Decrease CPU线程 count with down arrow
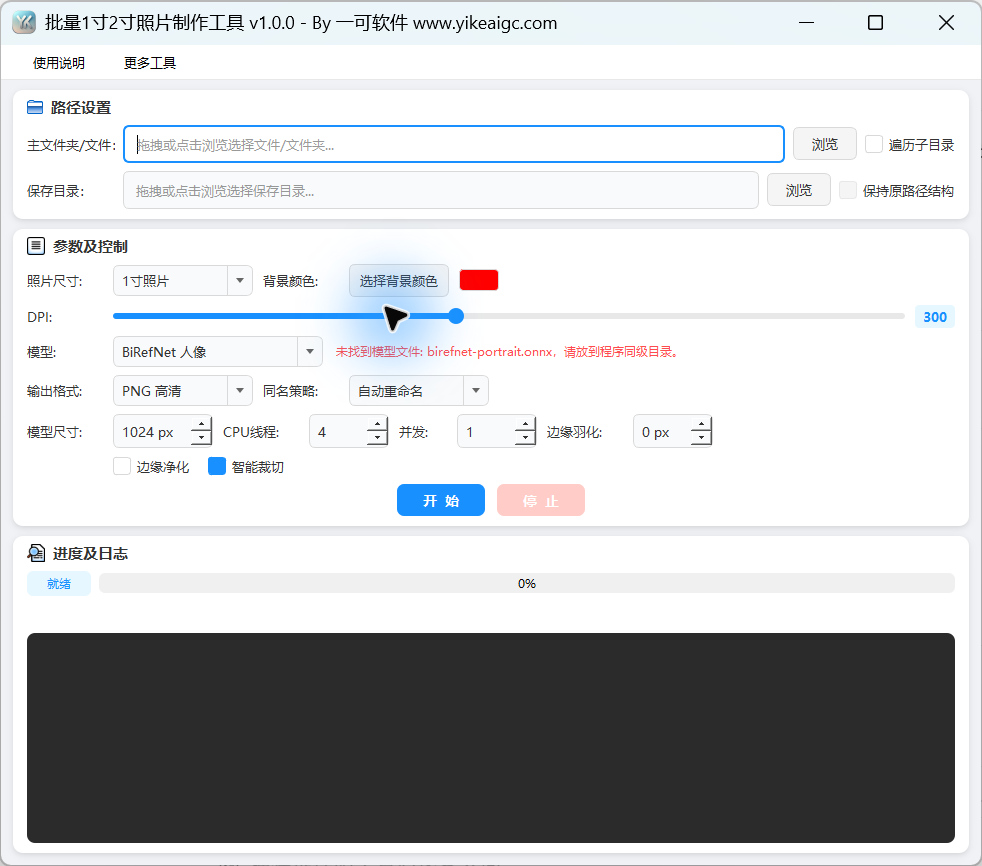This screenshot has width=982, height=866. tap(377, 439)
